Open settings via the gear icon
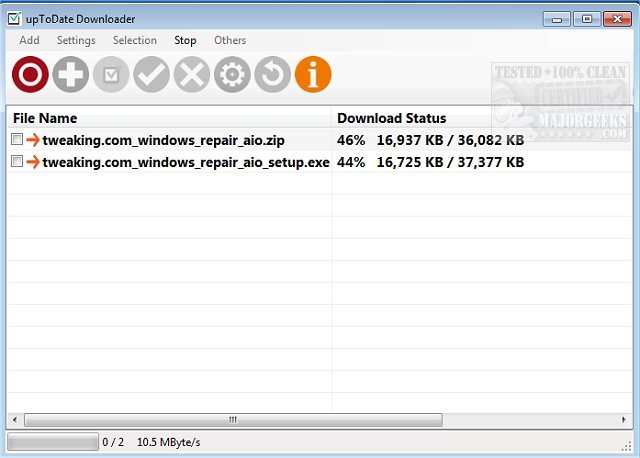This screenshot has height=458, width=640. point(232,74)
